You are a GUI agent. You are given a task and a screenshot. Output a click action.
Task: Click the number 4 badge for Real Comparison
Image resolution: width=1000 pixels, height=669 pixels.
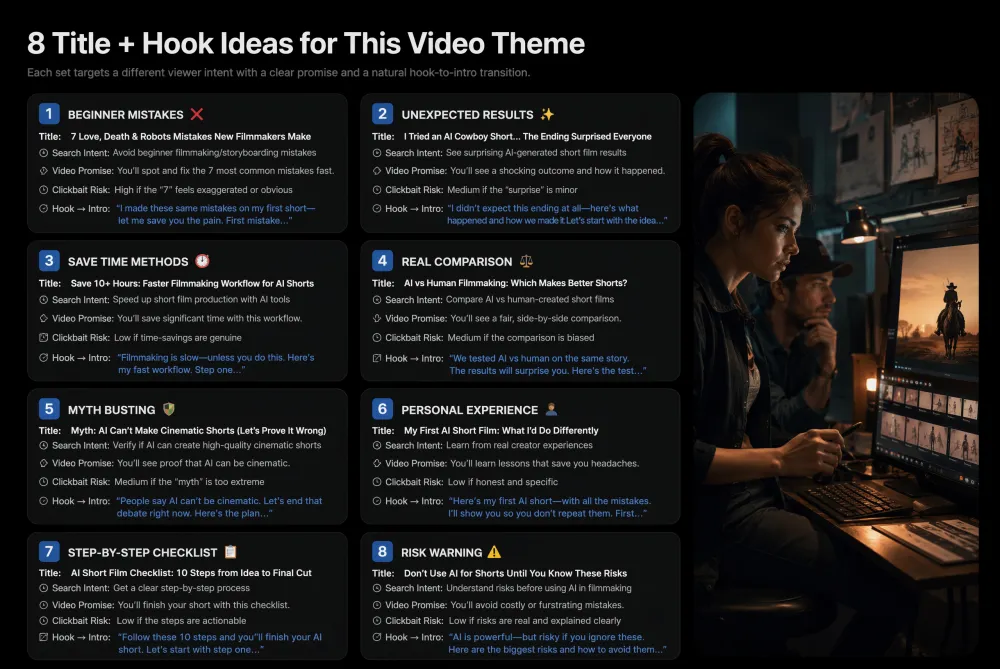[x=382, y=260]
